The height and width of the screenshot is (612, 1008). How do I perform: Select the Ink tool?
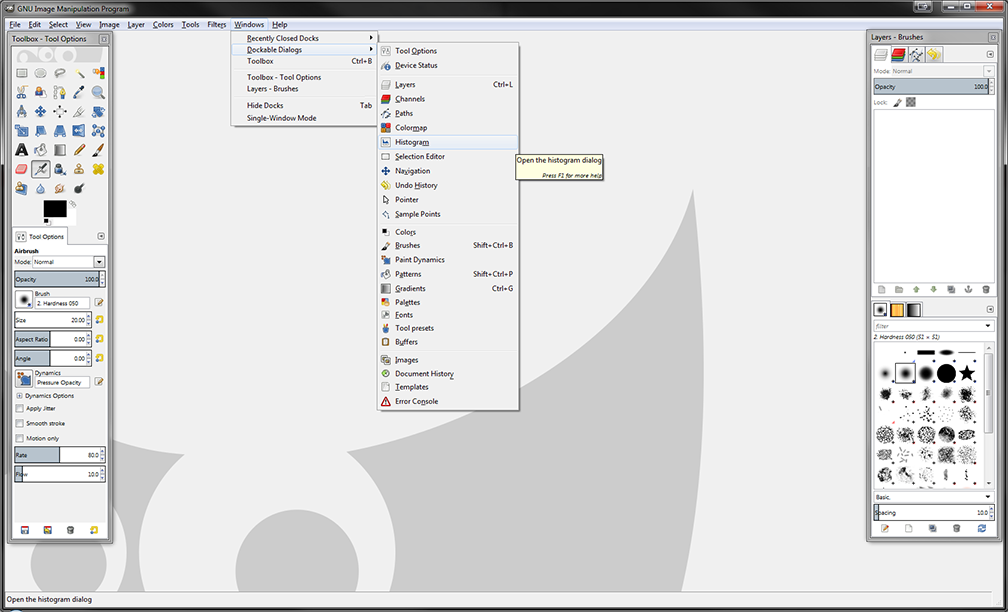(x=60, y=169)
